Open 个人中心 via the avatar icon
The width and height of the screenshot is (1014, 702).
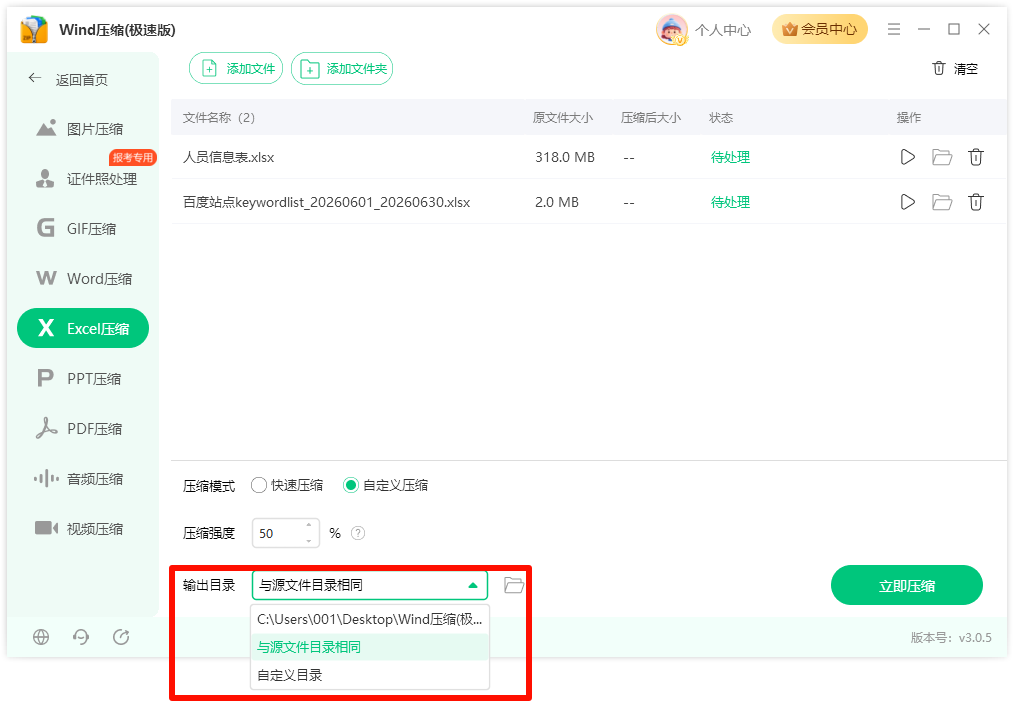point(672,30)
